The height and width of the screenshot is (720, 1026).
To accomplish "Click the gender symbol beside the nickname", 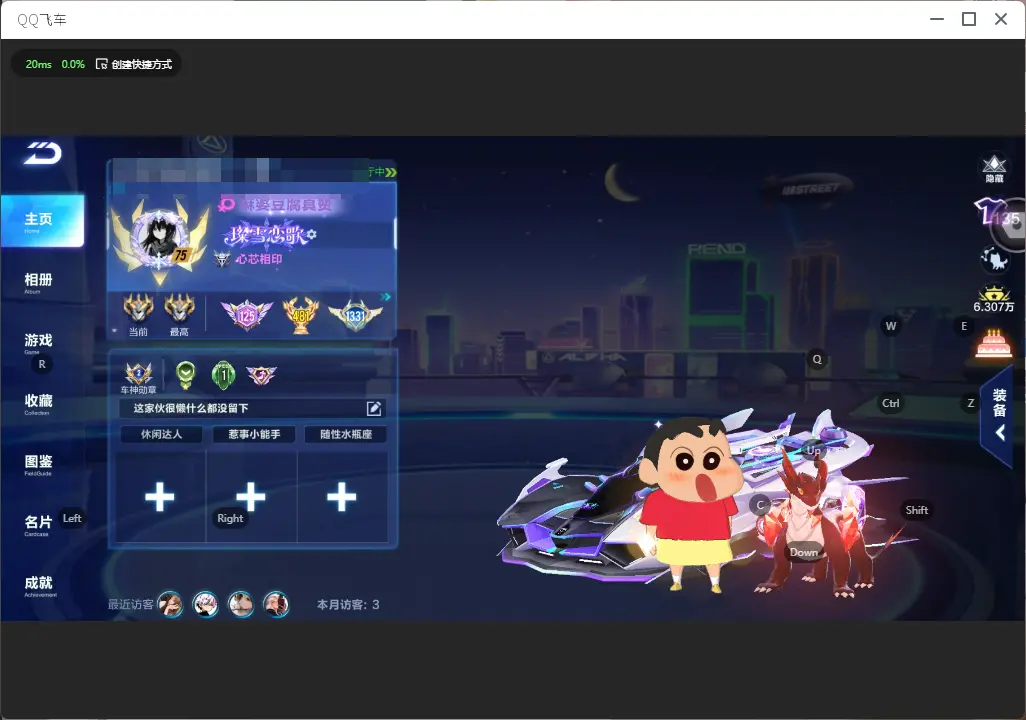I will coord(227,205).
